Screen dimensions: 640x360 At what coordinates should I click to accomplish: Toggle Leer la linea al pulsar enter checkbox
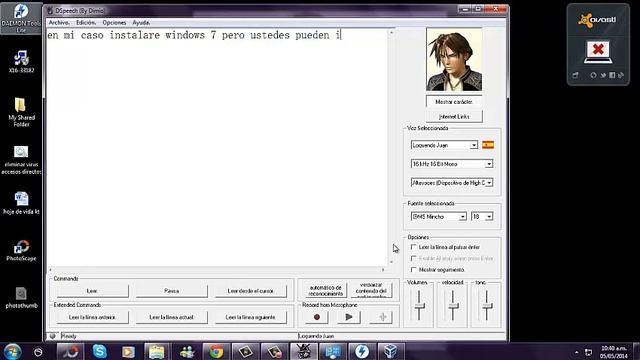coord(413,247)
